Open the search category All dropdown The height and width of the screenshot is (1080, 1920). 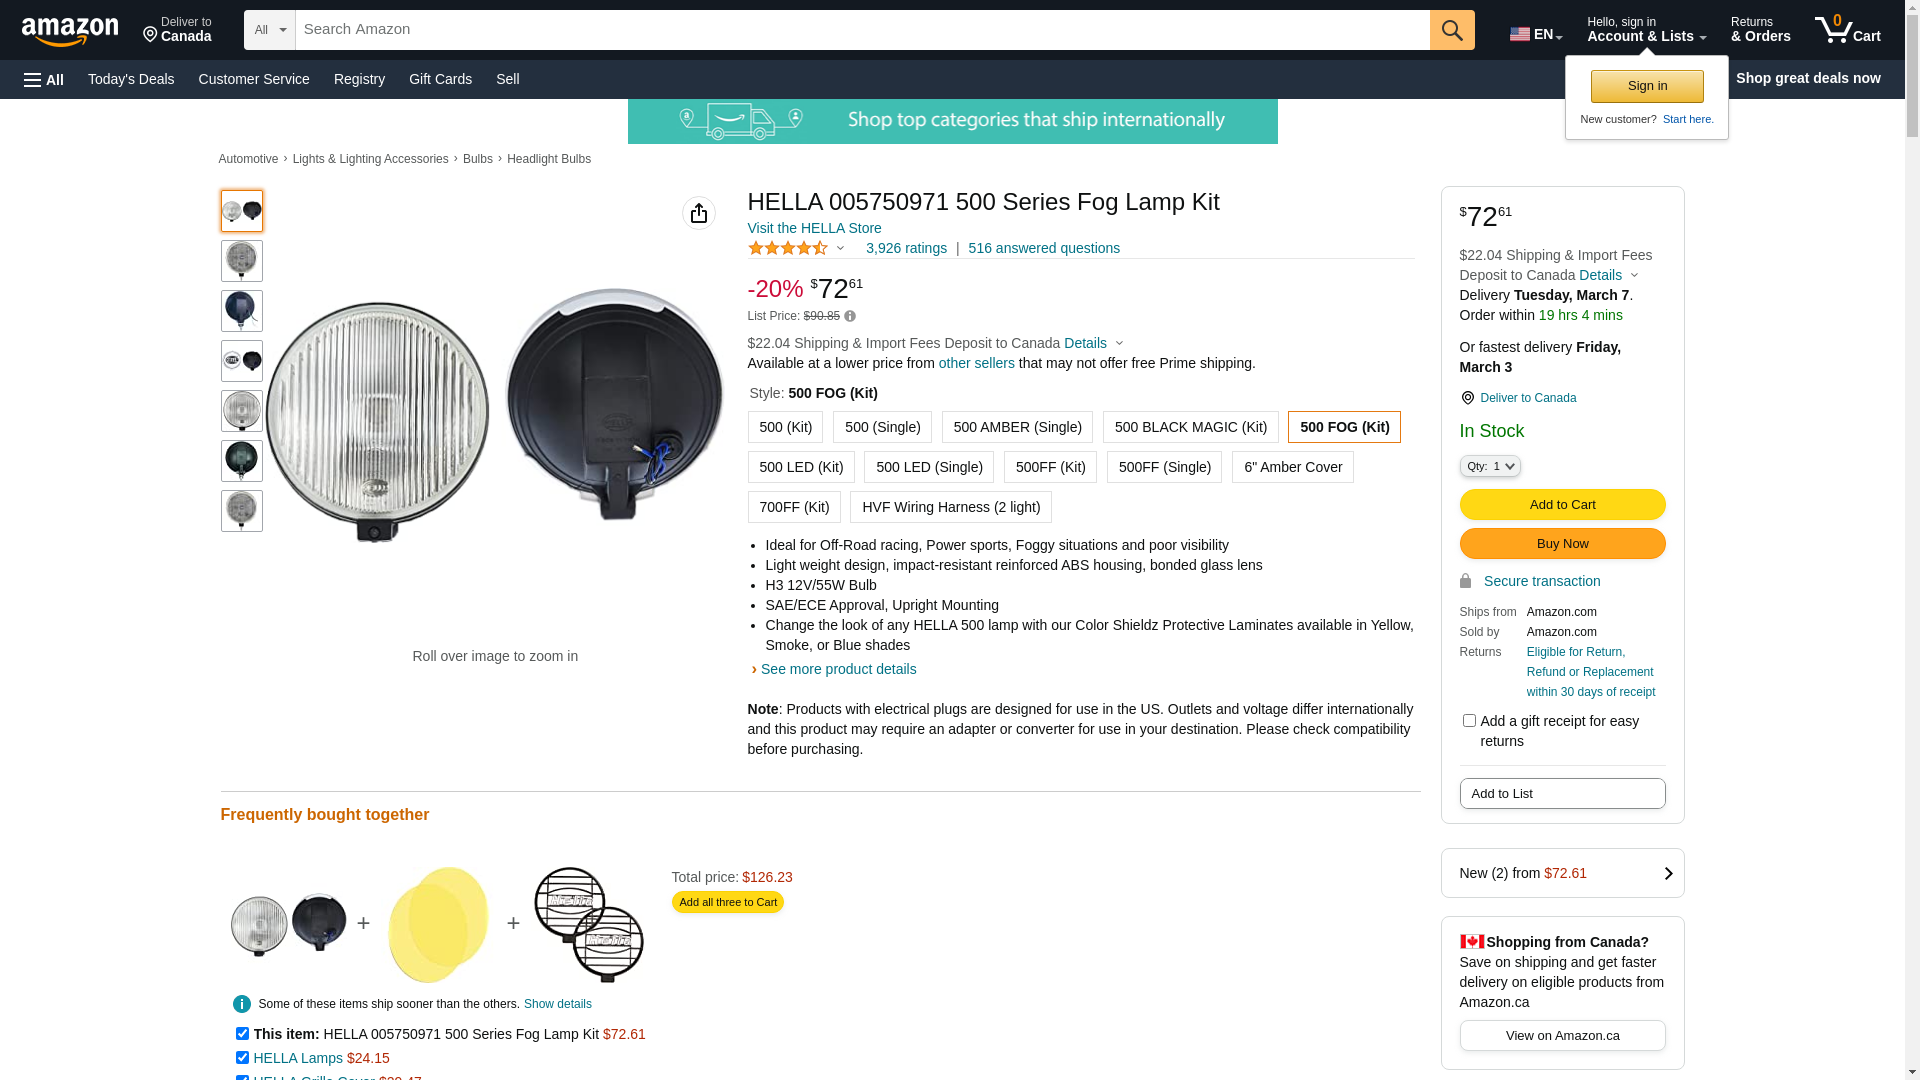click(x=270, y=30)
